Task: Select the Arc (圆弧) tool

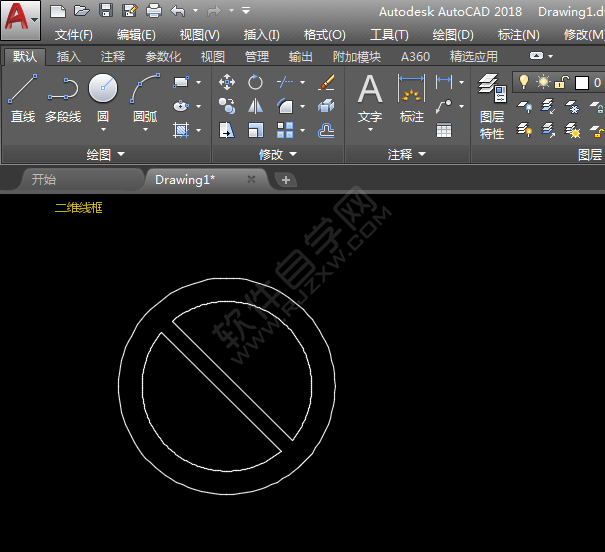Action: coord(145,96)
